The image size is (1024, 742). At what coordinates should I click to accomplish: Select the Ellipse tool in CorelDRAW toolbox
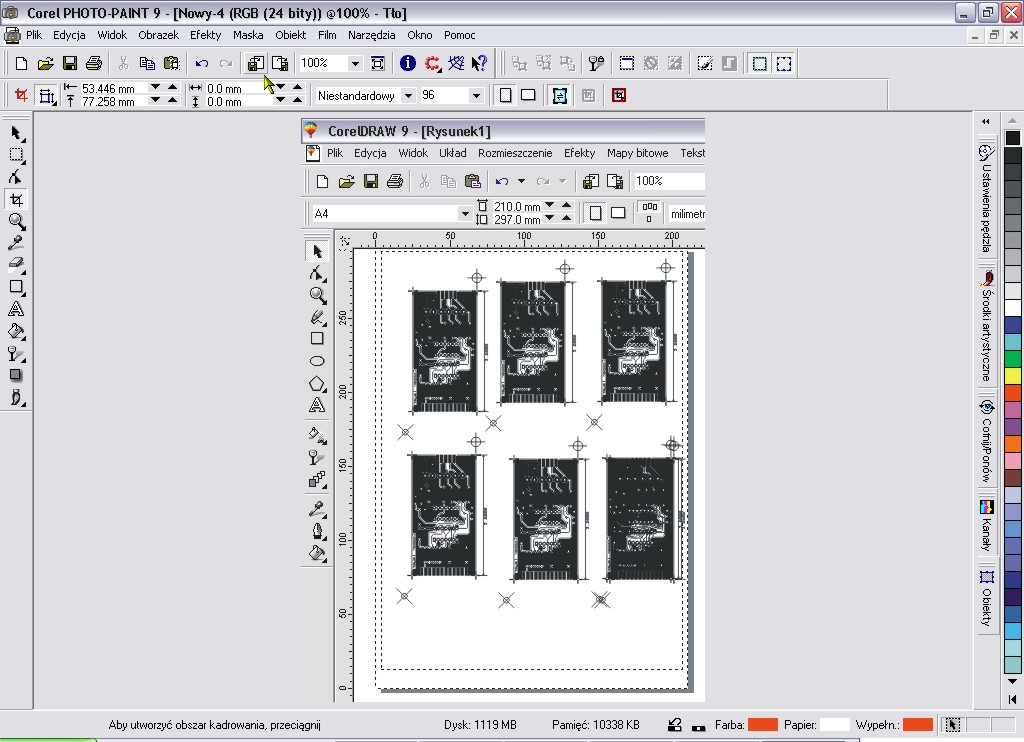pos(317,361)
